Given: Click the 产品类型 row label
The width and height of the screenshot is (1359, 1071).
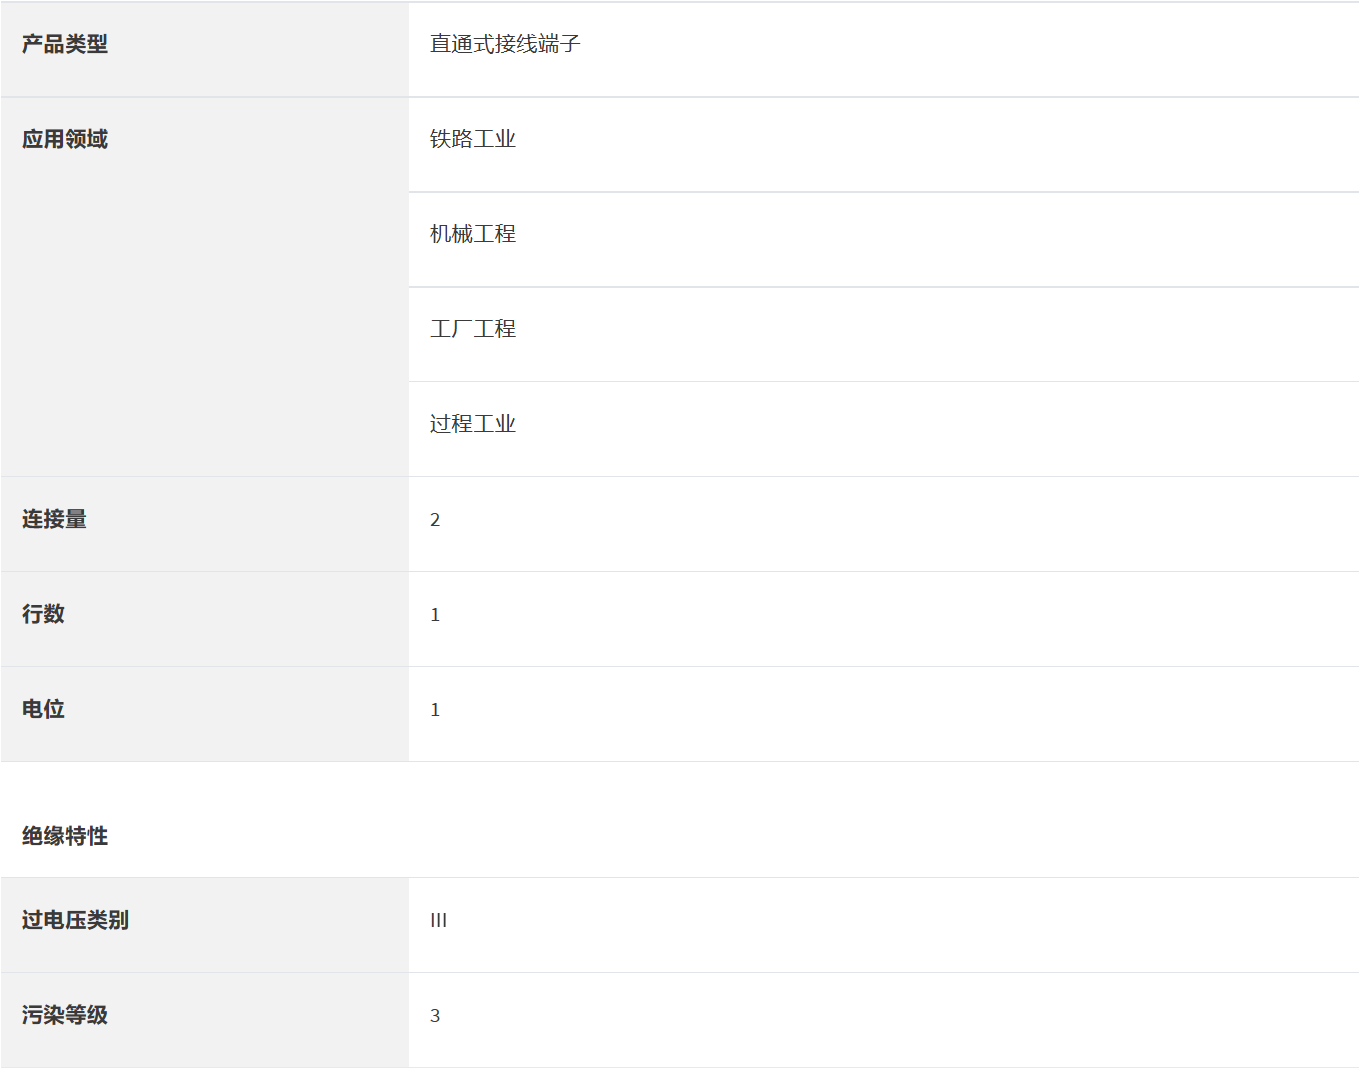Looking at the screenshot, I should [65, 44].
